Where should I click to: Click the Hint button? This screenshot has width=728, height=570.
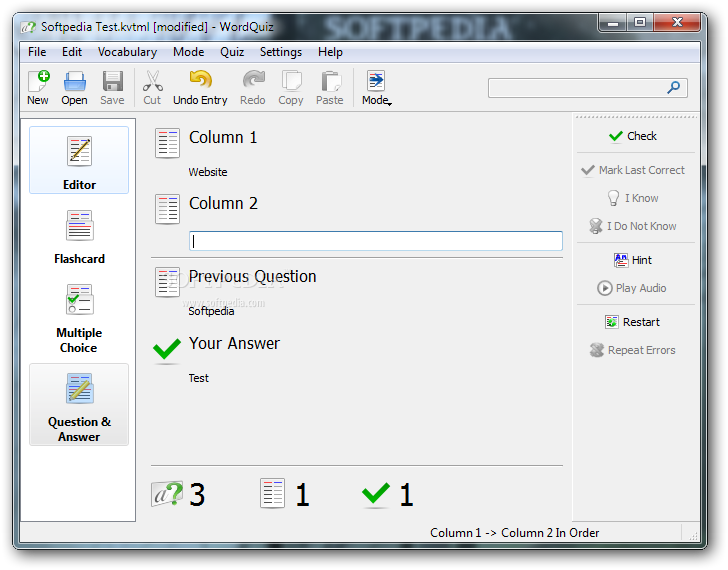click(x=633, y=260)
